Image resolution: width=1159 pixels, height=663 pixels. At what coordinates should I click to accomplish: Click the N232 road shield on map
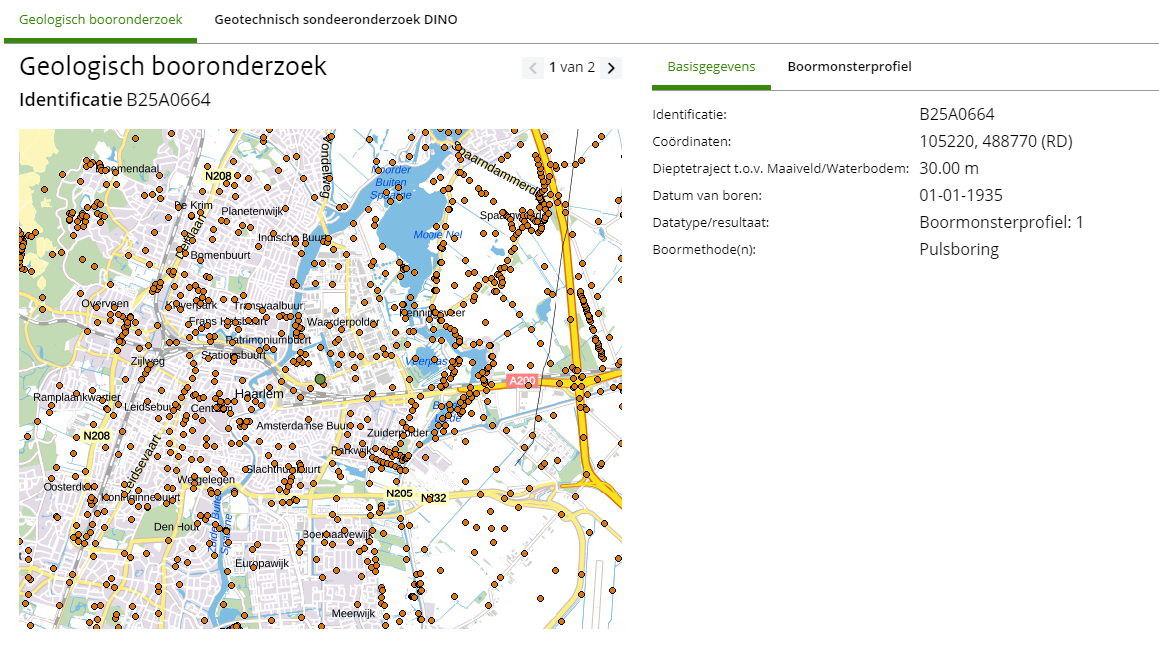[x=434, y=498]
